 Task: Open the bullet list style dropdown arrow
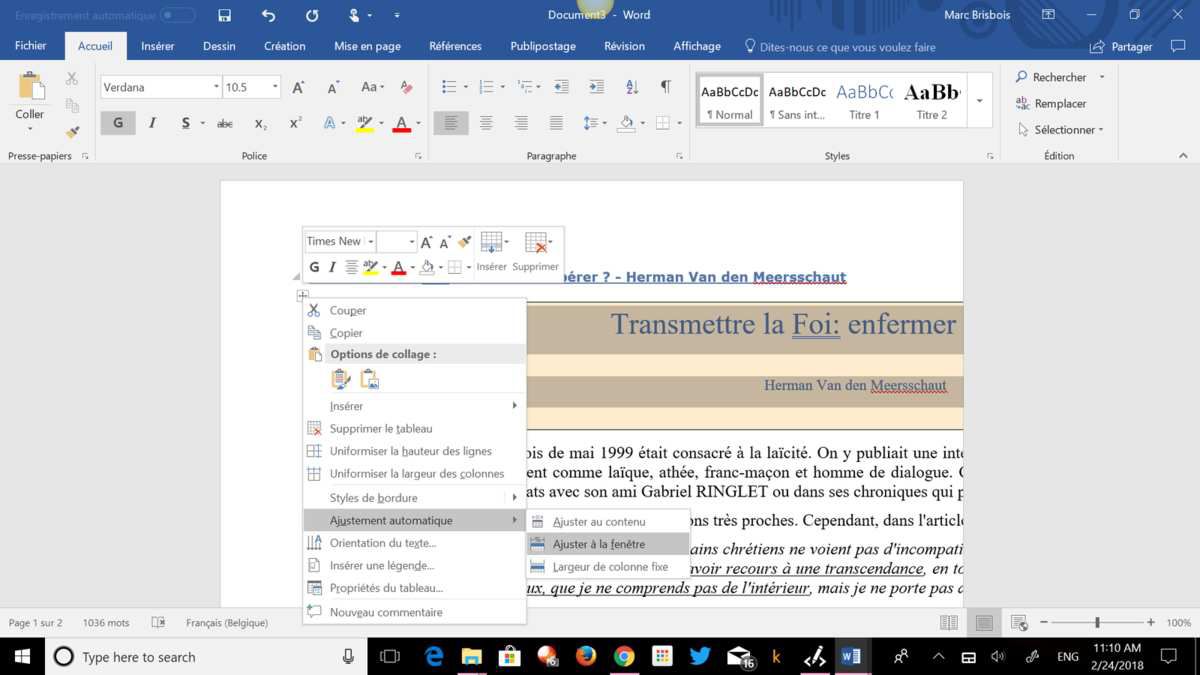click(x=467, y=88)
